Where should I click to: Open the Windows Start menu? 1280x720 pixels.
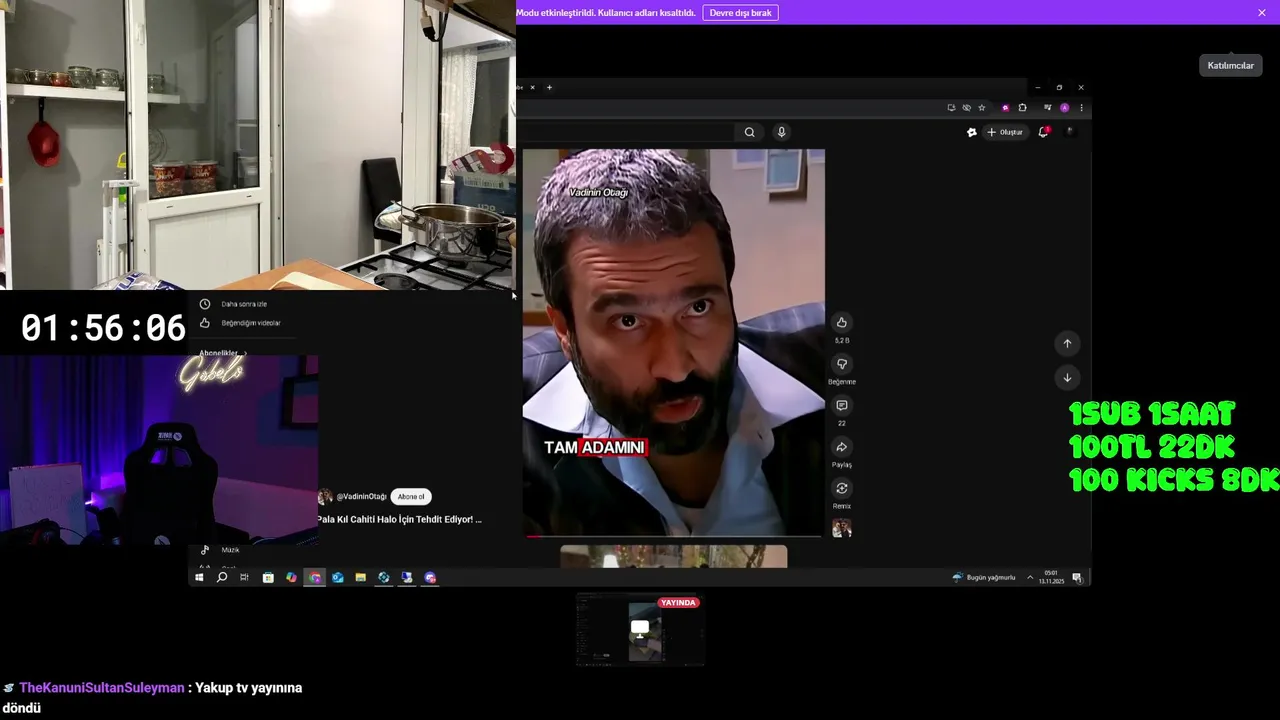pos(199,577)
